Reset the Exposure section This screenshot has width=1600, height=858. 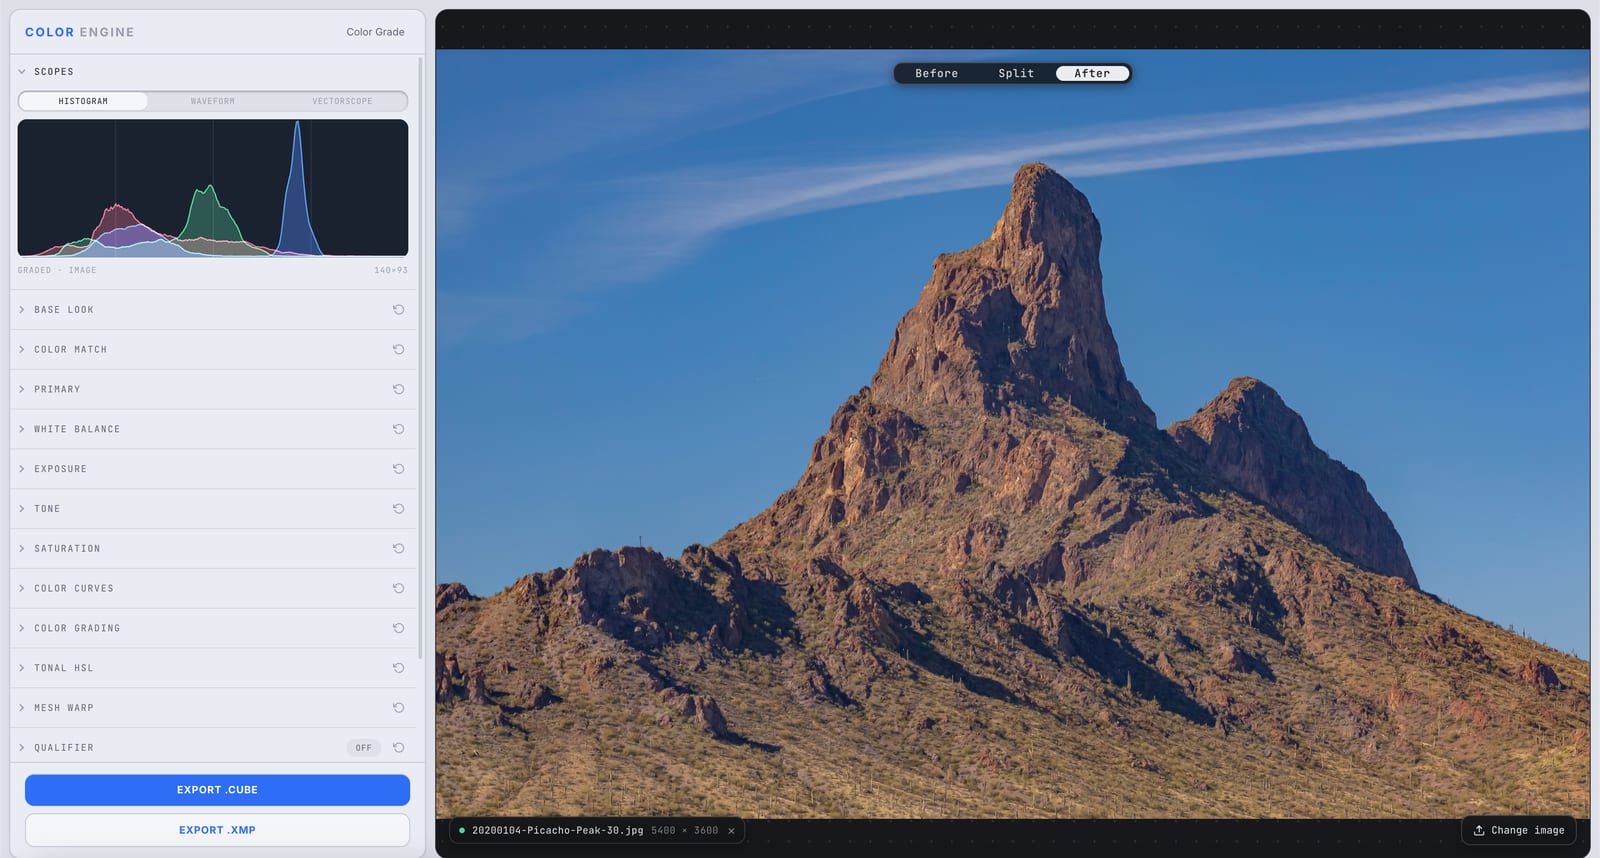pos(398,469)
